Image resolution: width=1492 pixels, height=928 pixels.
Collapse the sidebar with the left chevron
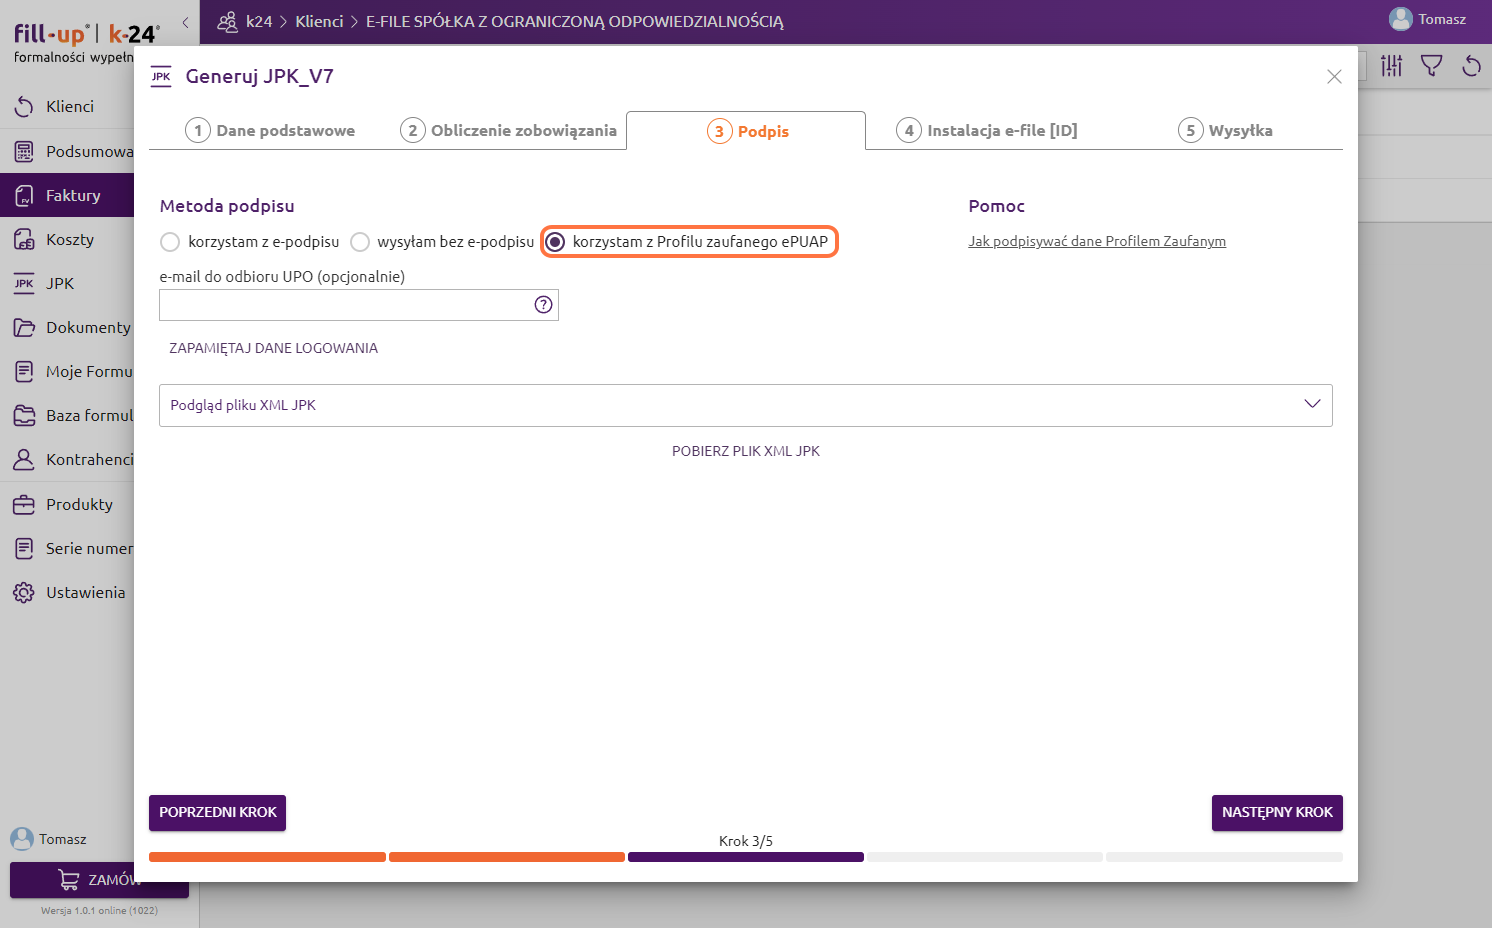coord(185,22)
